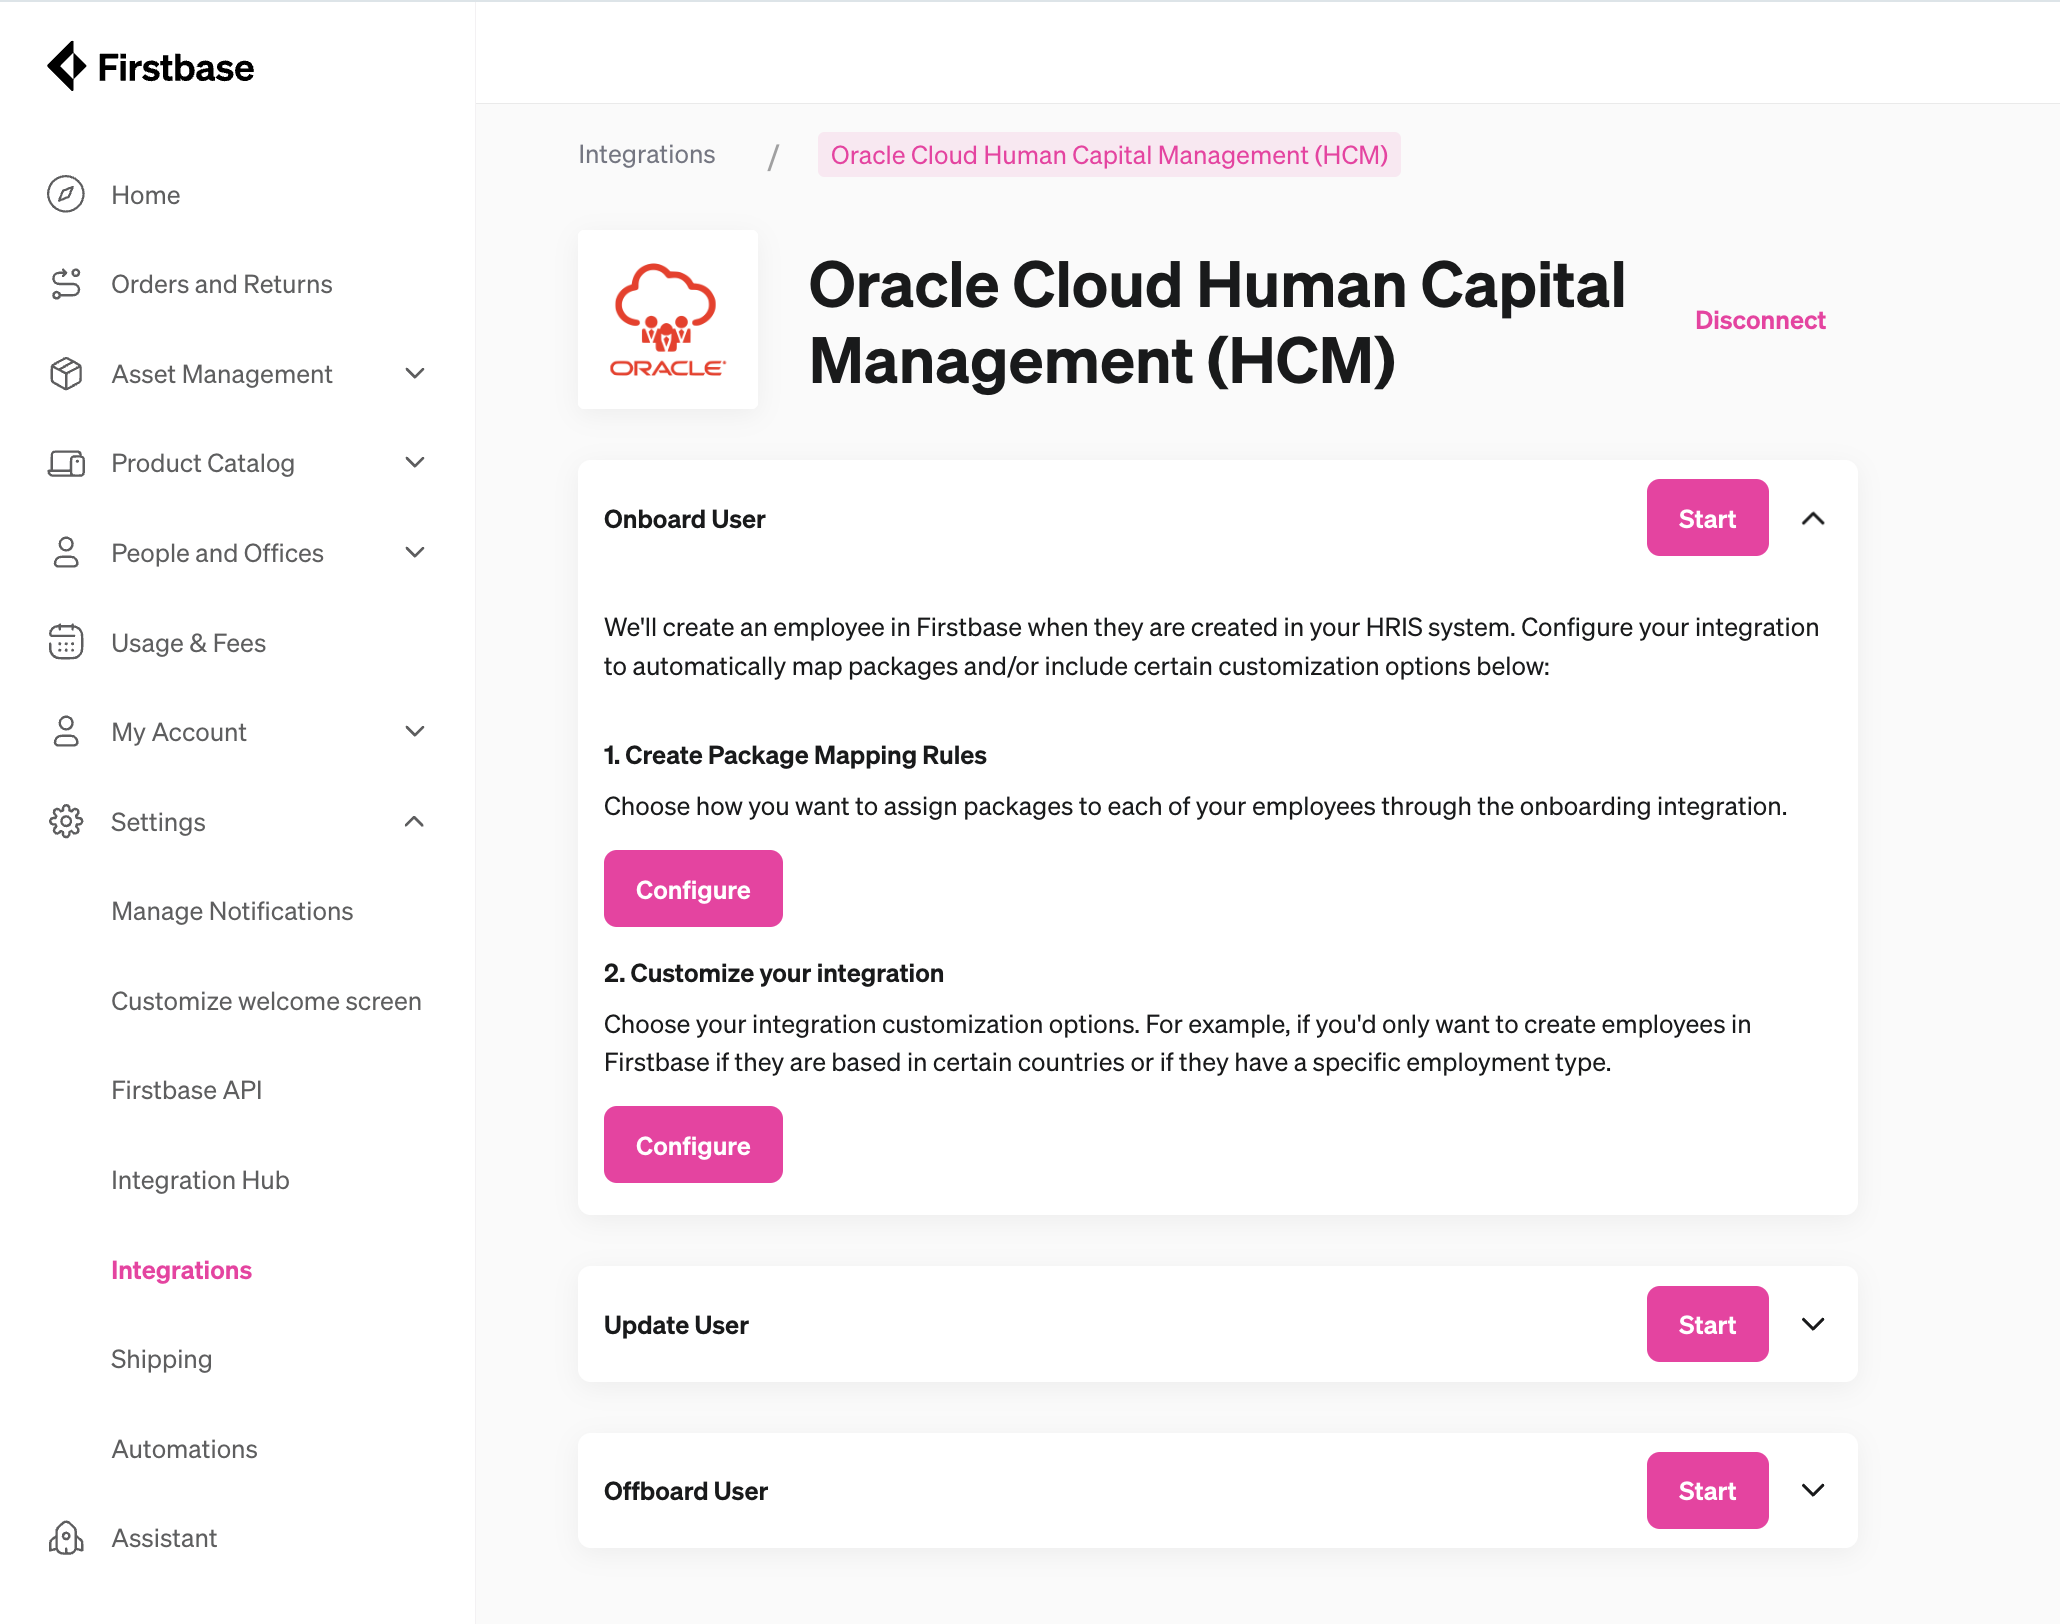Screen dimensions: 2060x1624
Task: Click the People and Offices label
Action: click(x=217, y=553)
